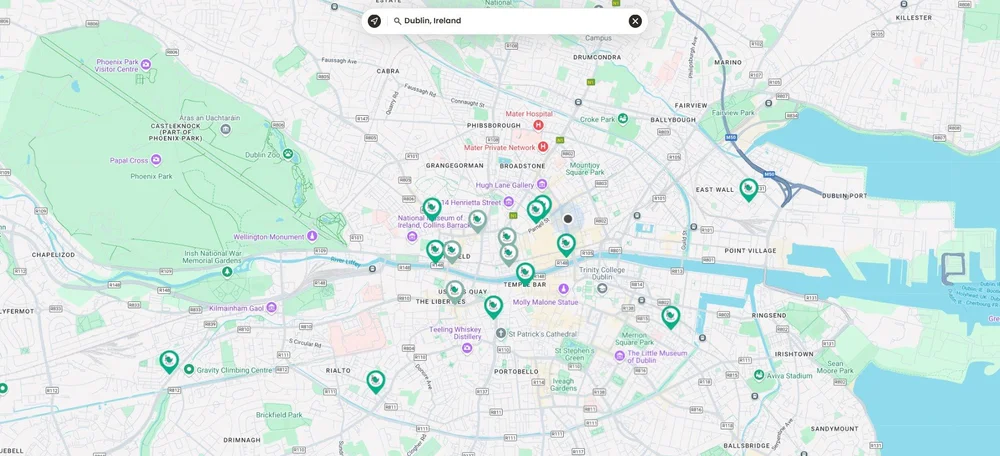Open the Hugh Lane Gallery marker icon
Viewport: 1000px width, 456px height.
tap(541, 185)
